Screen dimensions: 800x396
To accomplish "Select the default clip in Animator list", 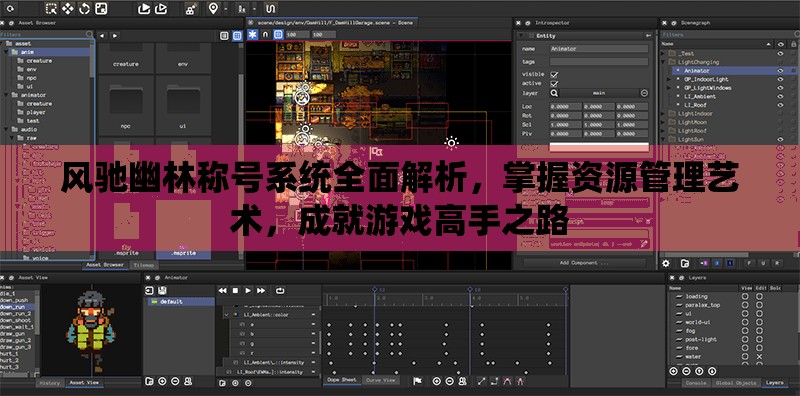I will (x=181, y=302).
